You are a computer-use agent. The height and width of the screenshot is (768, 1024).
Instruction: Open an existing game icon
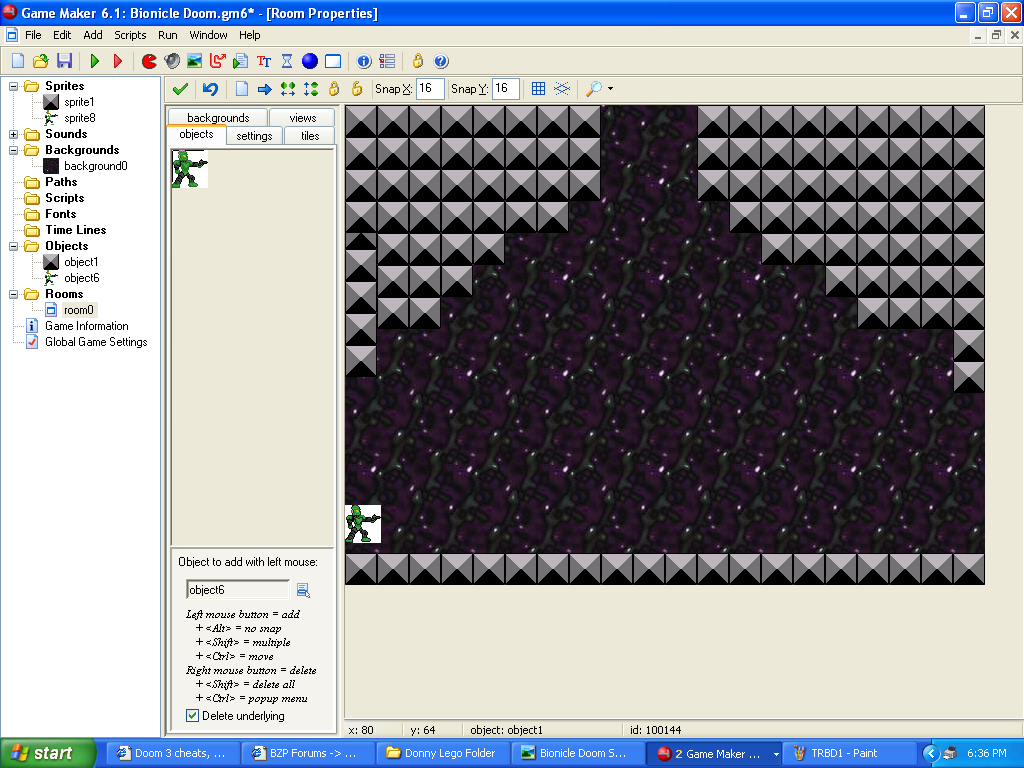pos(40,61)
